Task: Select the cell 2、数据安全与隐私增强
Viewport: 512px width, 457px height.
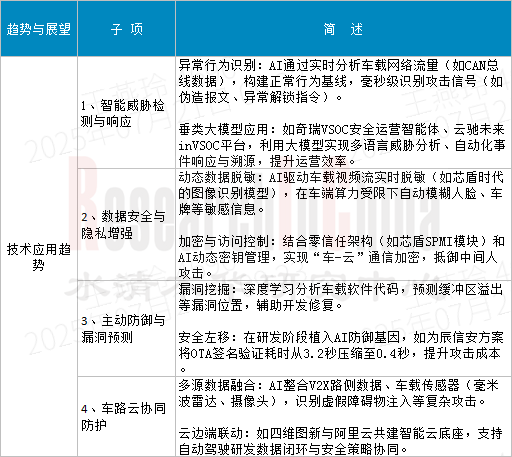Action: click(x=126, y=224)
